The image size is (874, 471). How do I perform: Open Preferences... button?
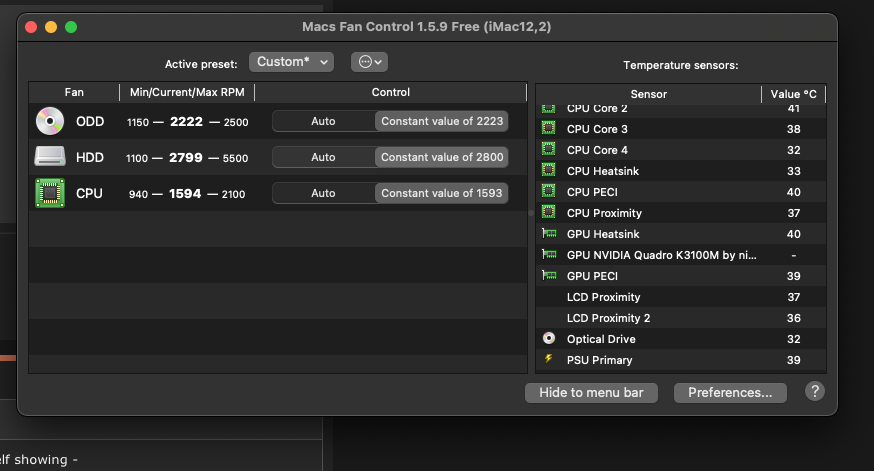[x=730, y=392]
